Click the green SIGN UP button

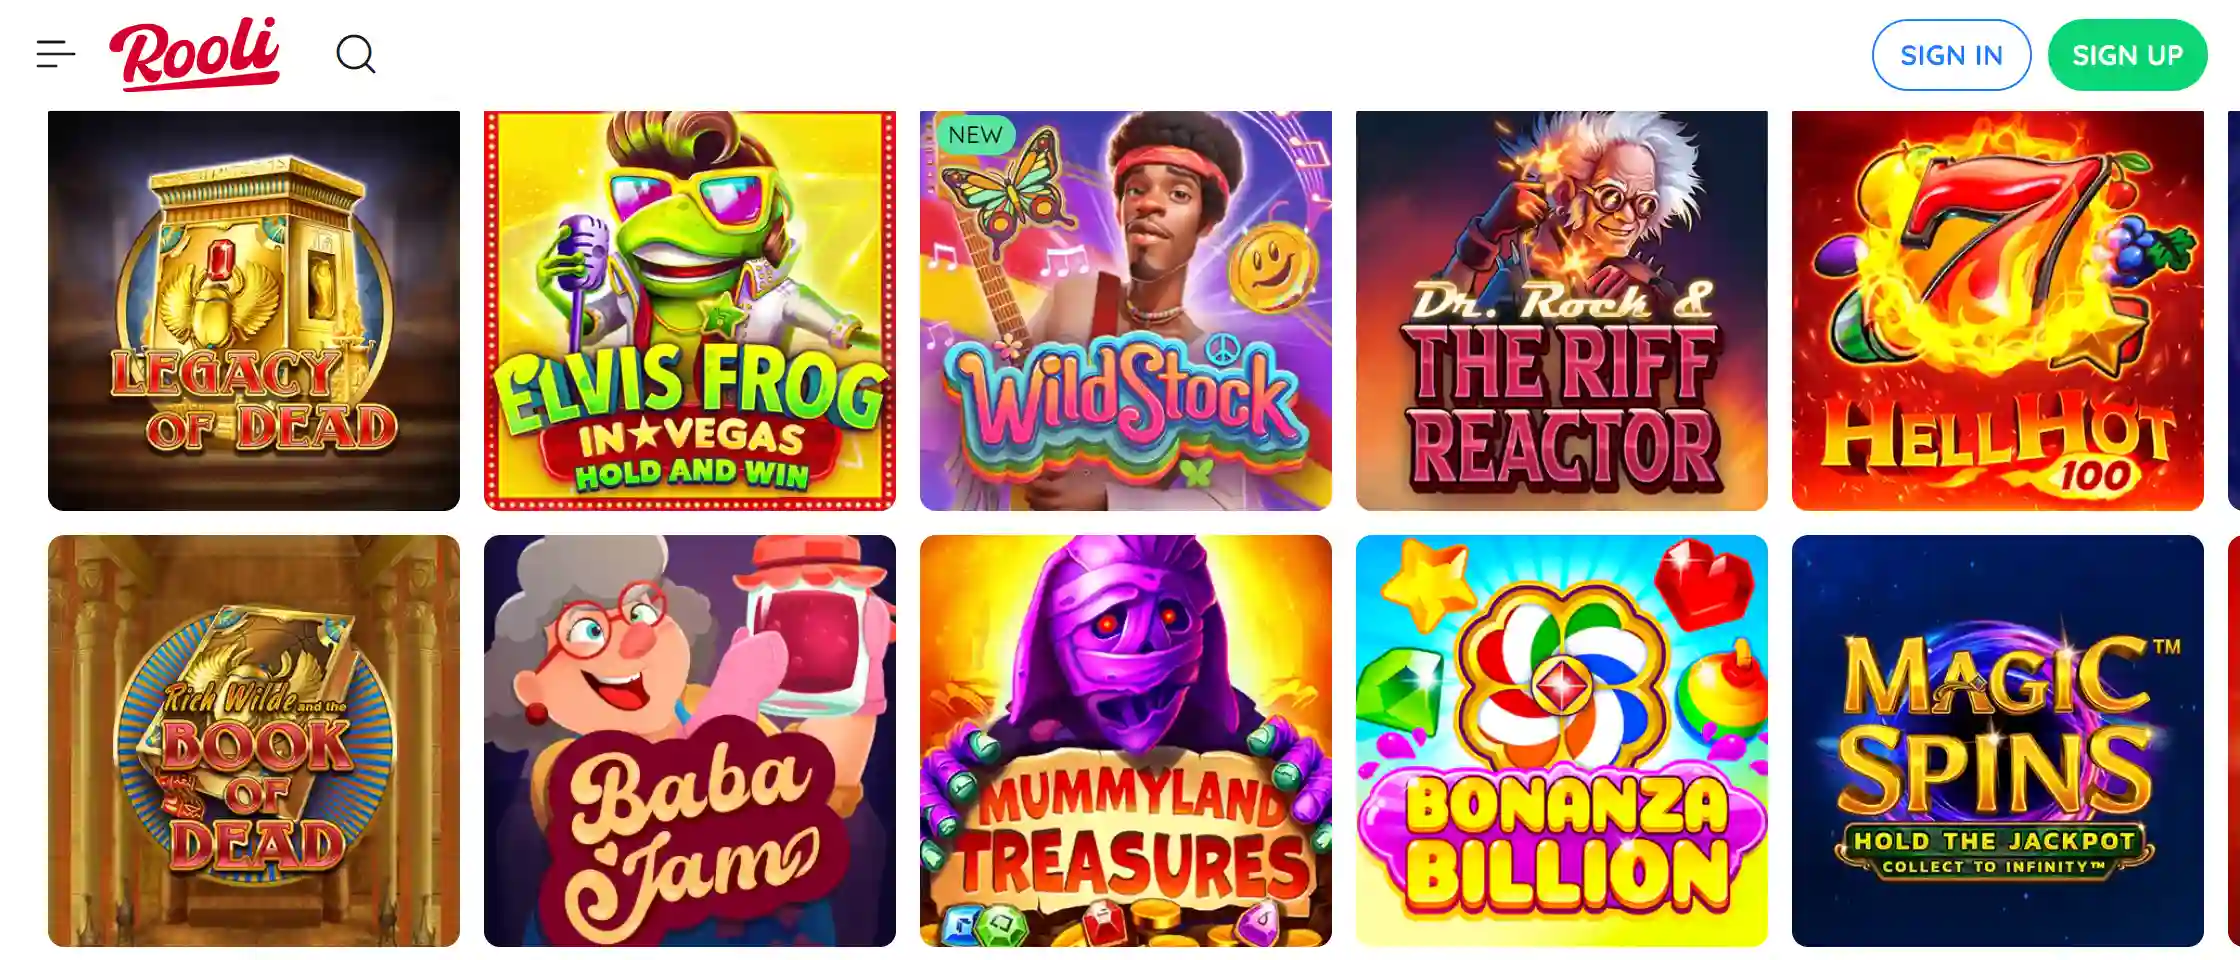[2127, 55]
